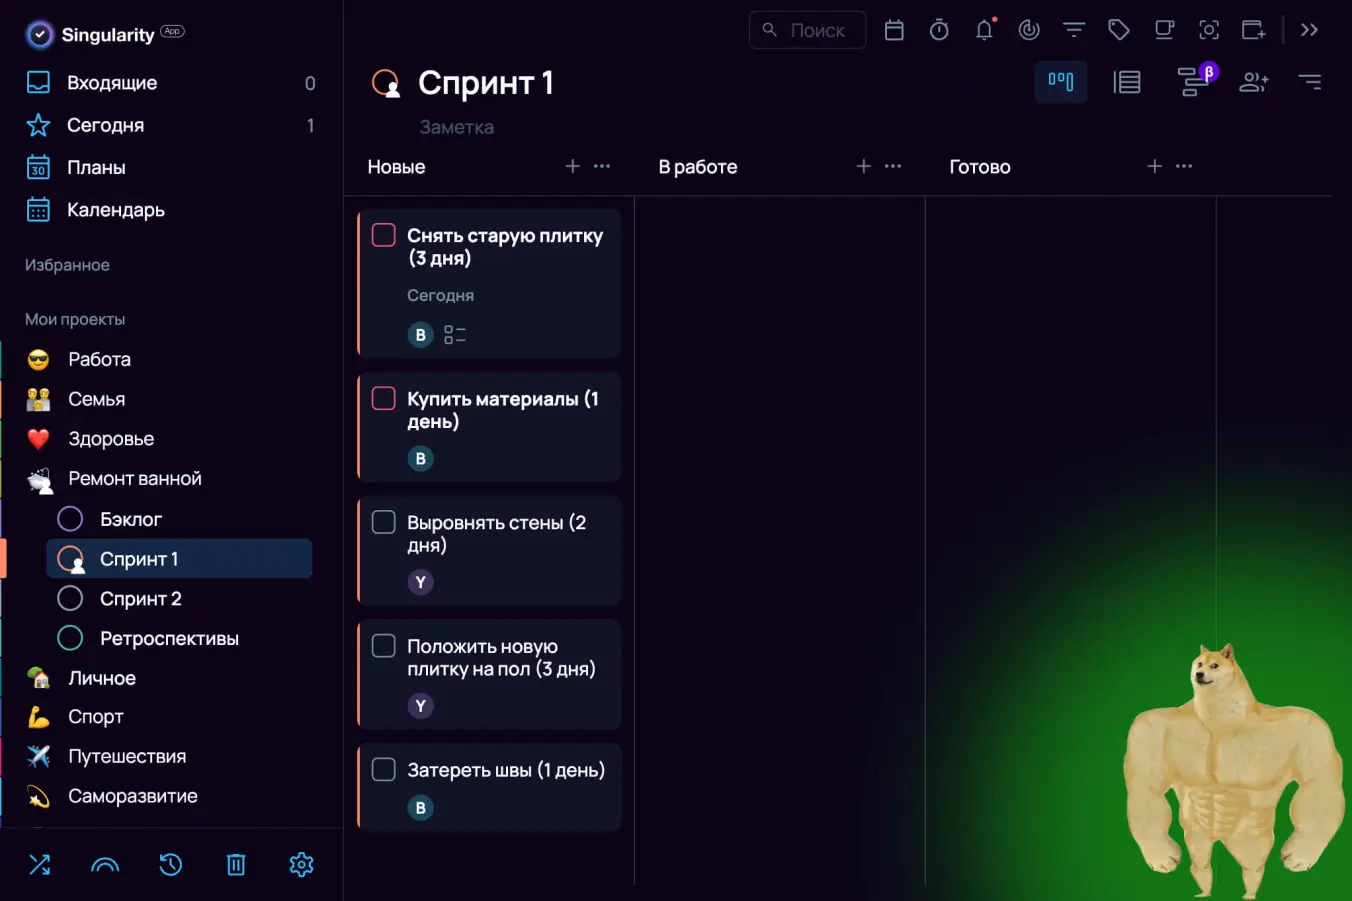Open the trash bin icon
This screenshot has height=901, width=1352.
click(236, 864)
